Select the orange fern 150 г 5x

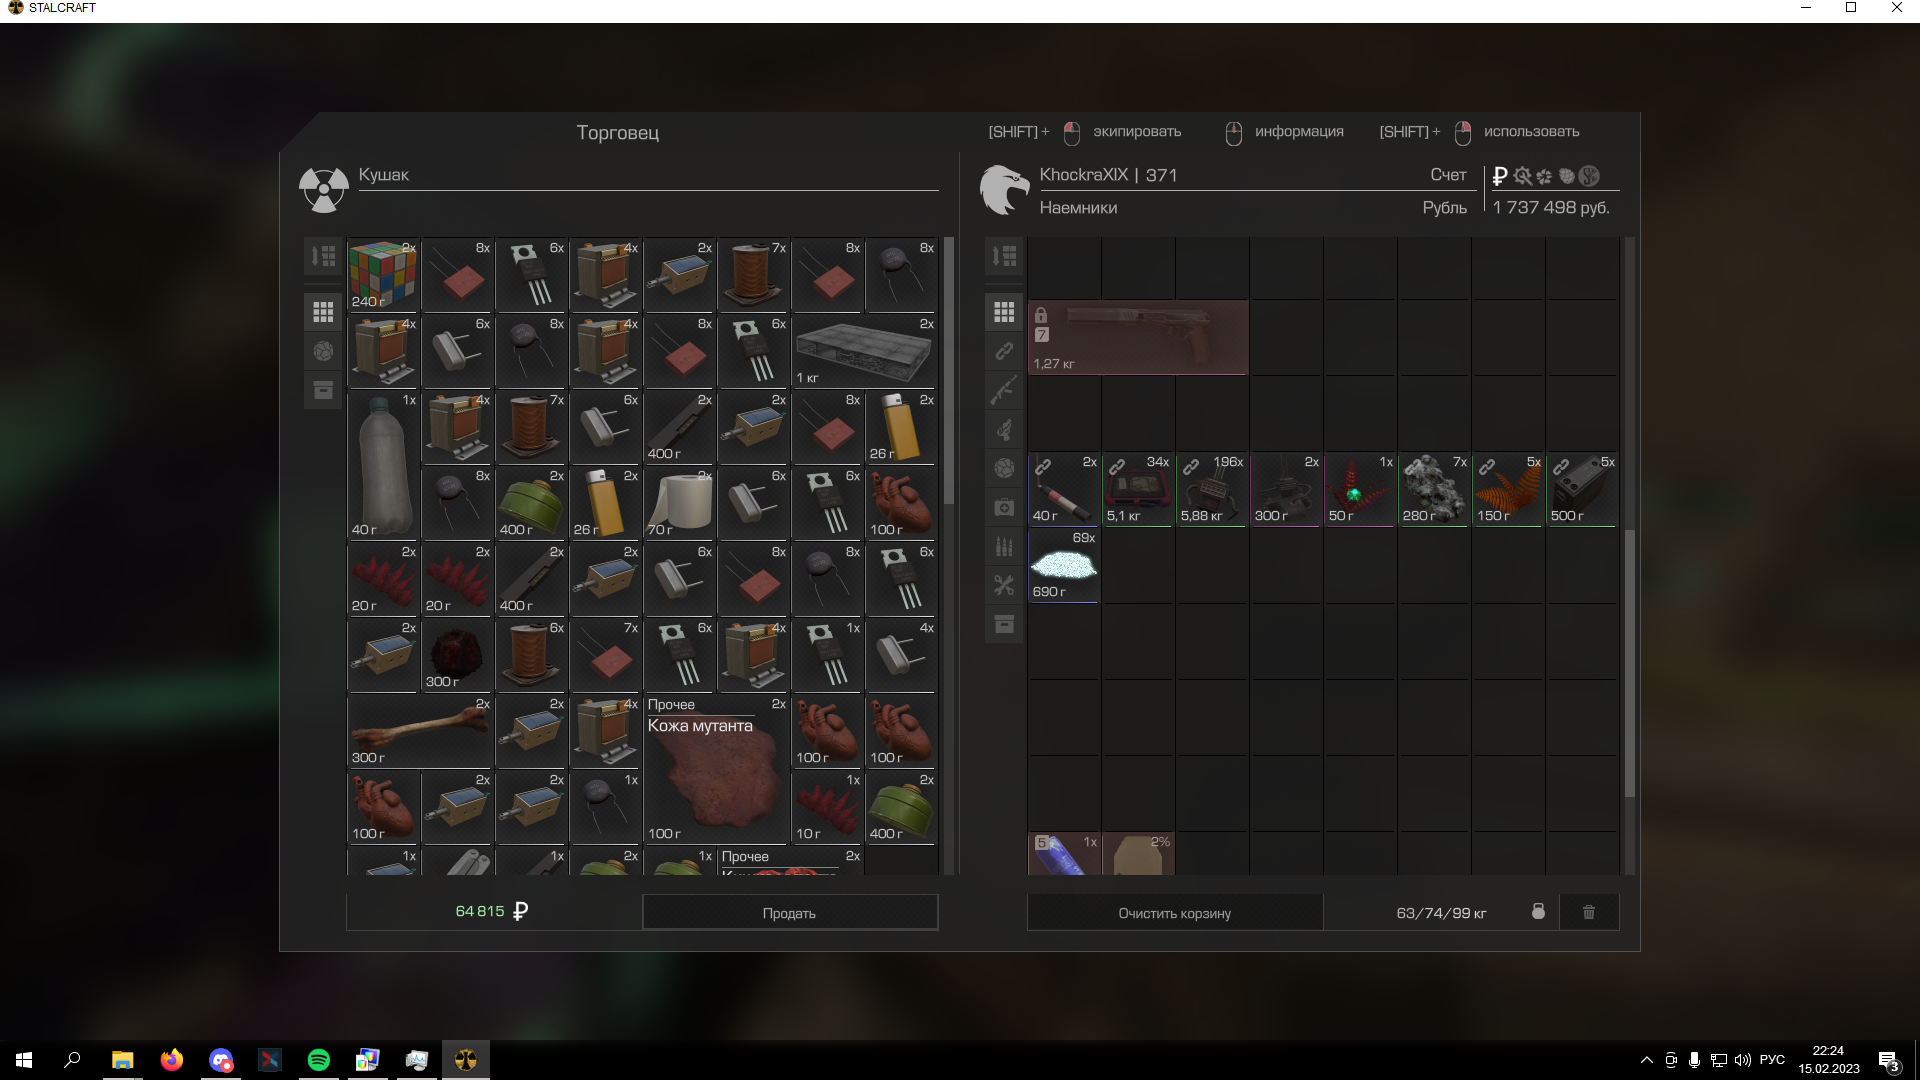[1508, 489]
